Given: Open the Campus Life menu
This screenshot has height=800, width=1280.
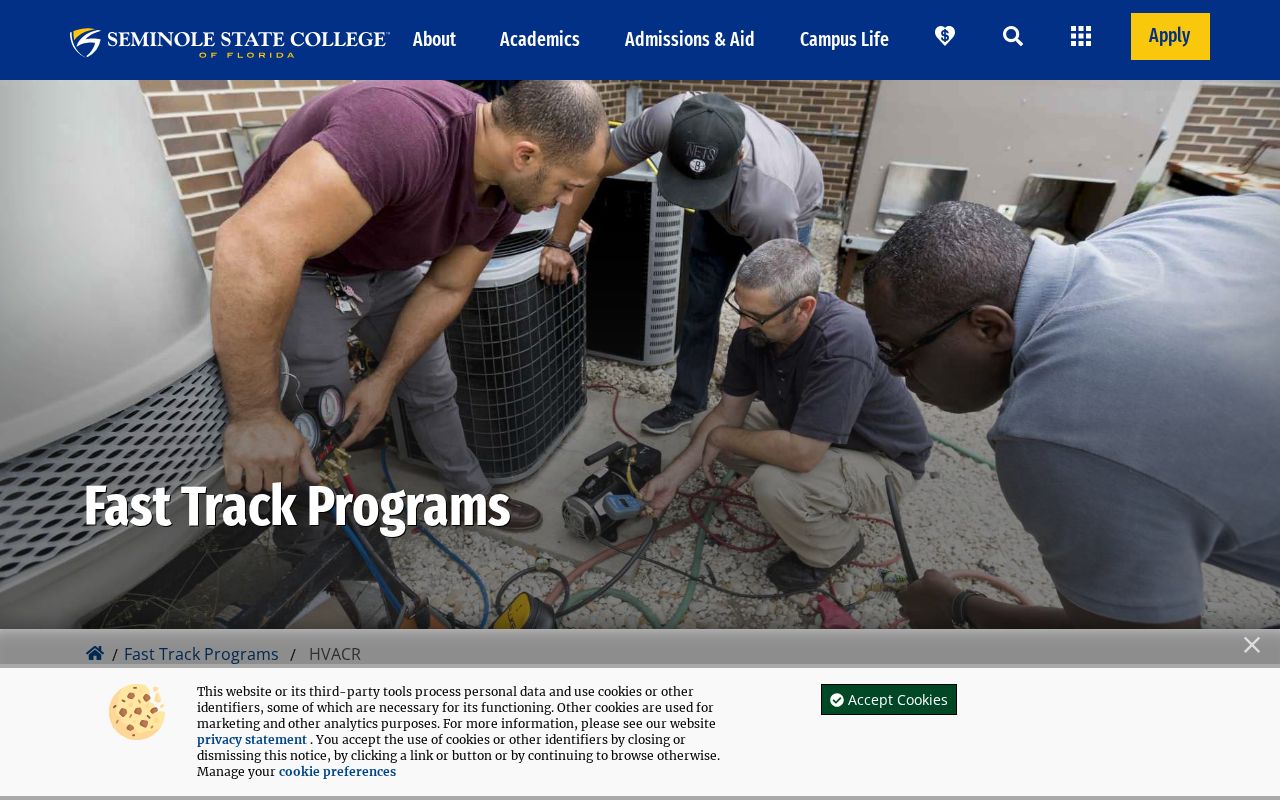Looking at the screenshot, I should 844,39.
